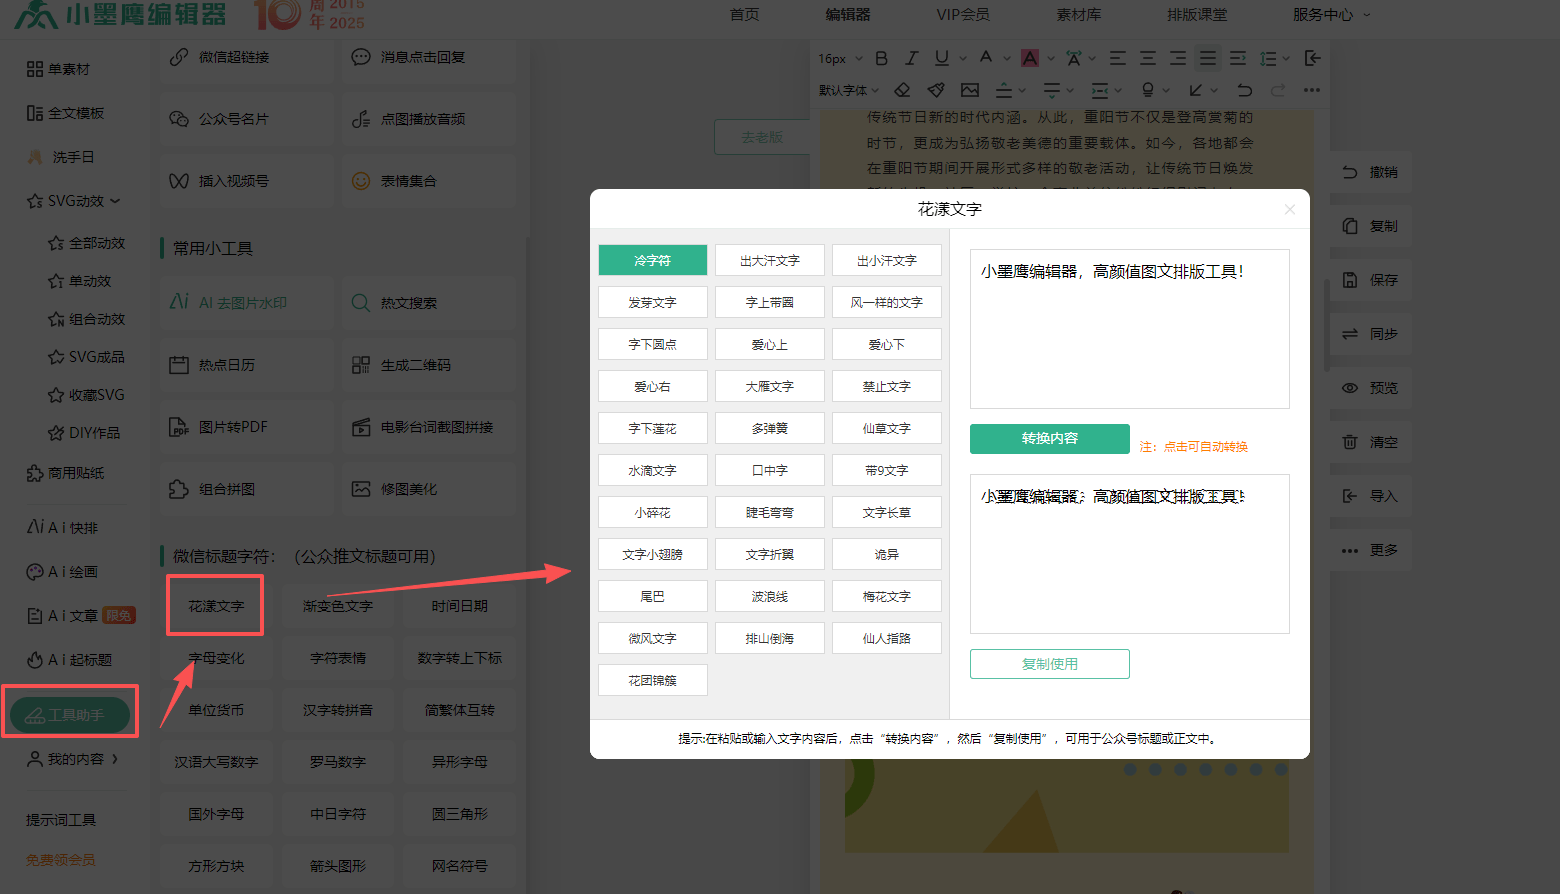The image size is (1560, 894).
Task: Open the VIP会员 top menu item
Action: tap(962, 14)
